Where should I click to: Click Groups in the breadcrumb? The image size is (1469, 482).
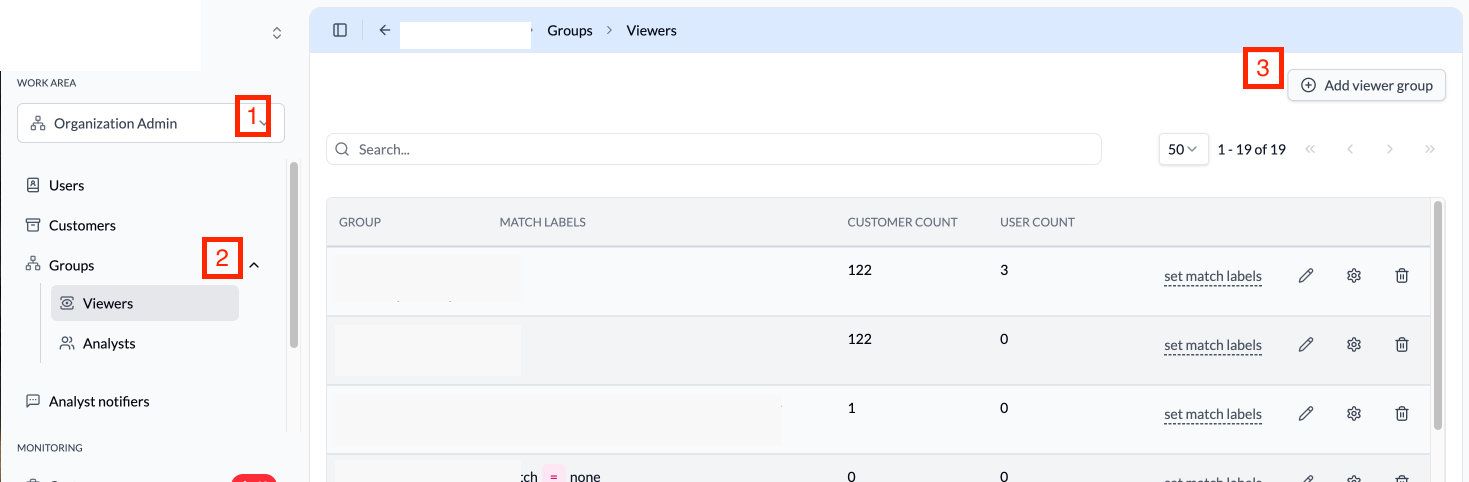coord(570,31)
